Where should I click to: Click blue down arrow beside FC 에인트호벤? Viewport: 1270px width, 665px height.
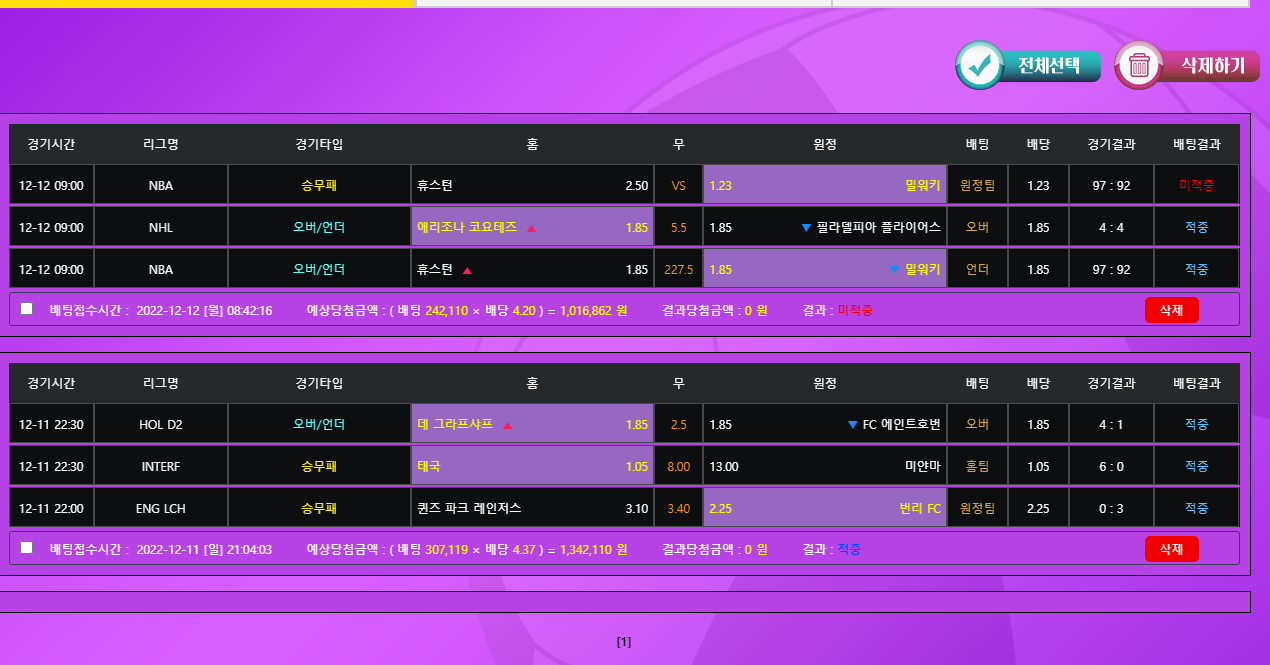pos(852,425)
